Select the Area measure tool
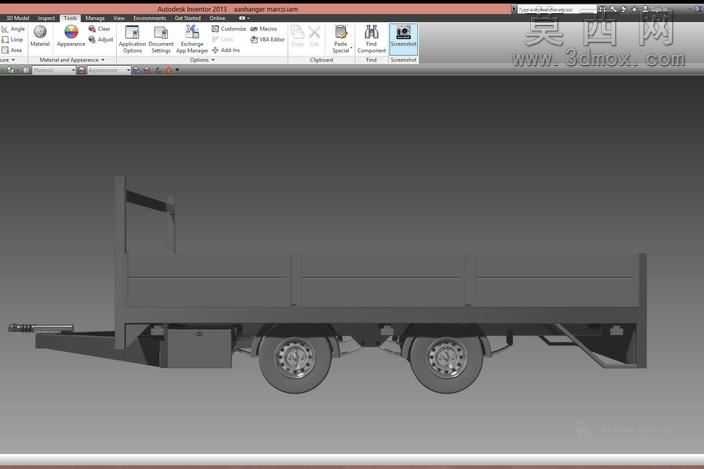The width and height of the screenshot is (704, 469). [x=12, y=50]
